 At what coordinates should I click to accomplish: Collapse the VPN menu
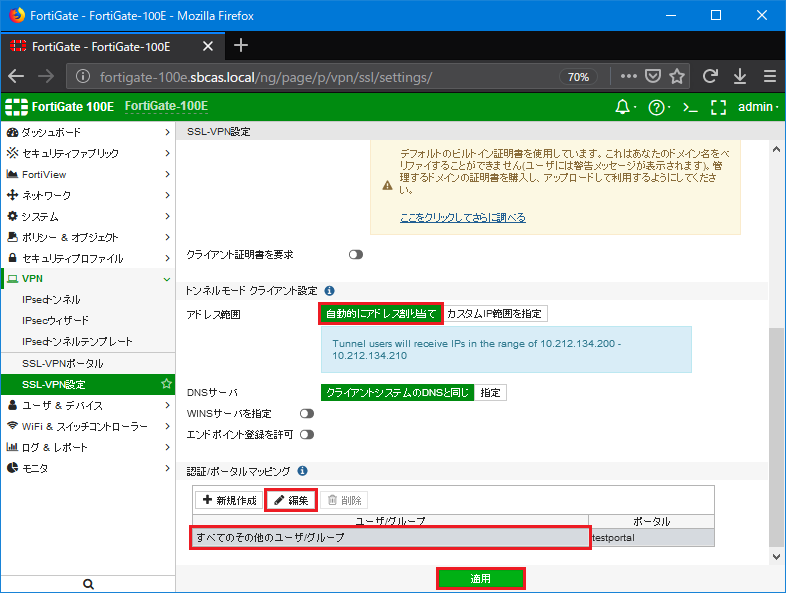pos(88,279)
